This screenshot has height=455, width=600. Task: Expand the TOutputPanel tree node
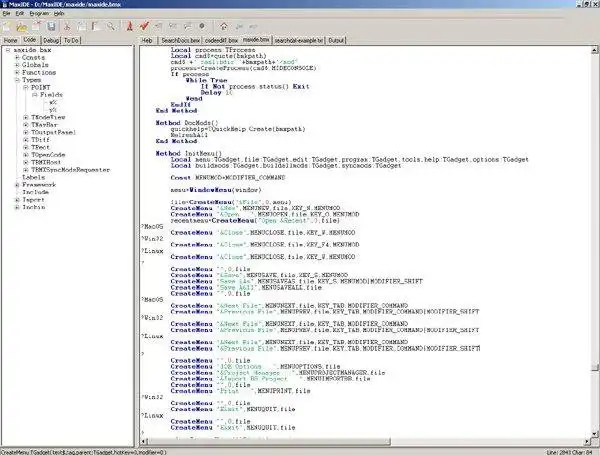click(x=26, y=132)
